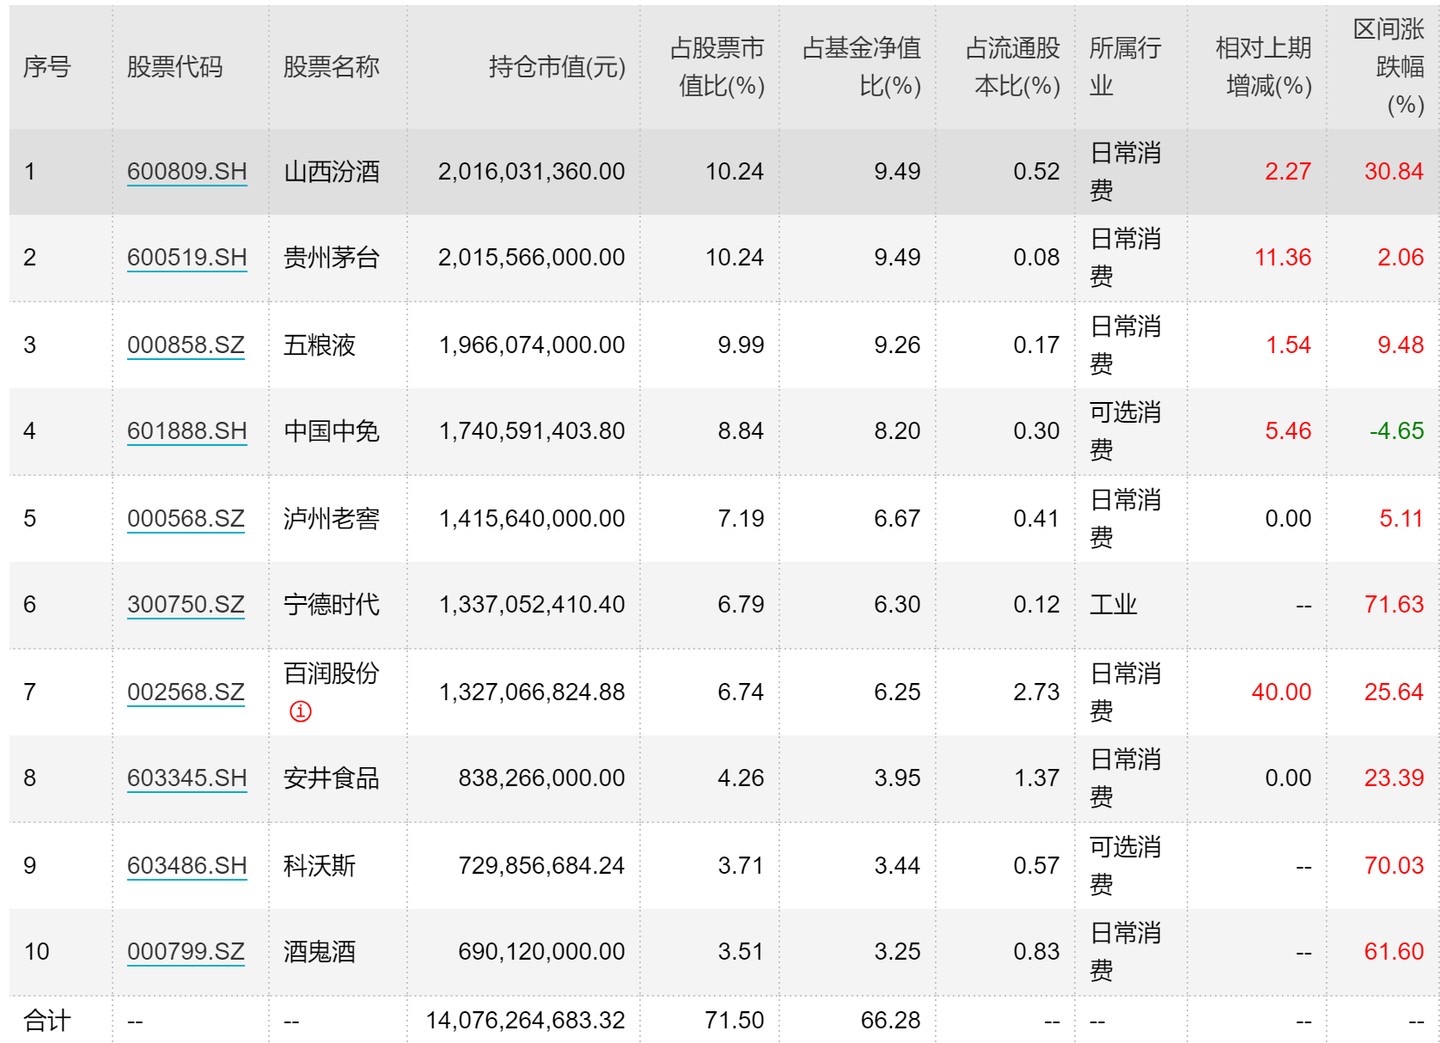Screen dimensions: 1440x1043
Task: Click total net value ratio 66.28
Action: tap(890, 1020)
